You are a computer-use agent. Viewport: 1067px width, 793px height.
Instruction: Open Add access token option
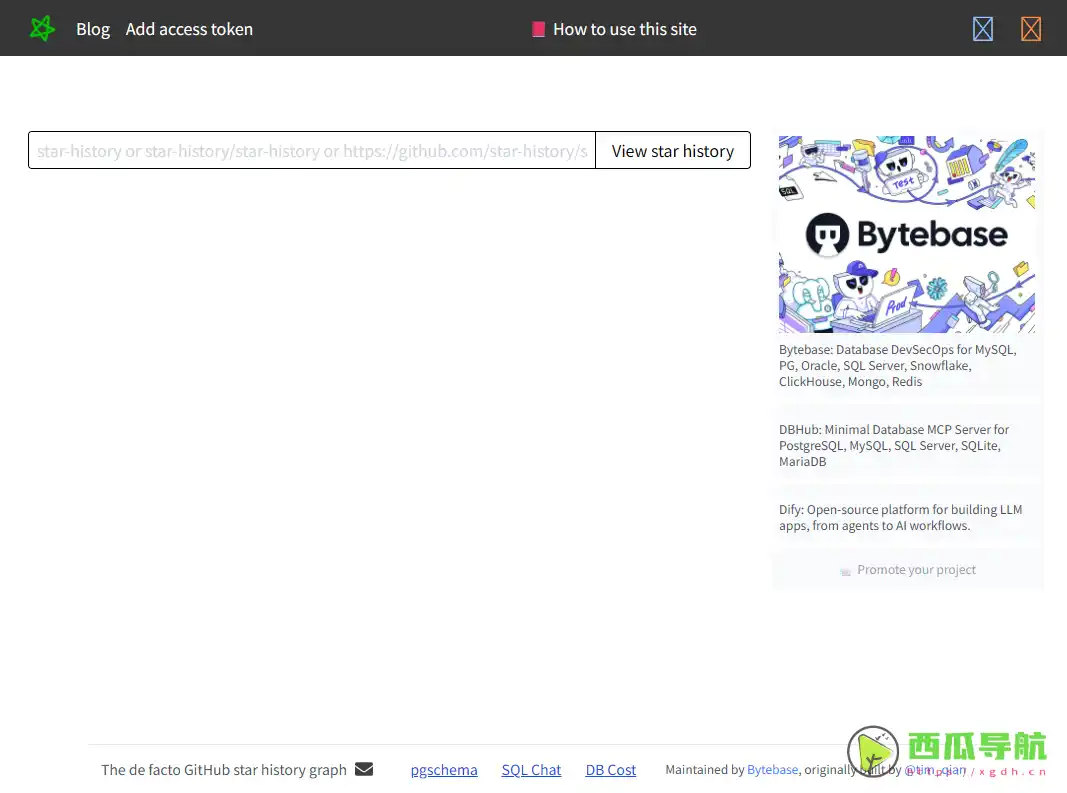tap(189, 29)
